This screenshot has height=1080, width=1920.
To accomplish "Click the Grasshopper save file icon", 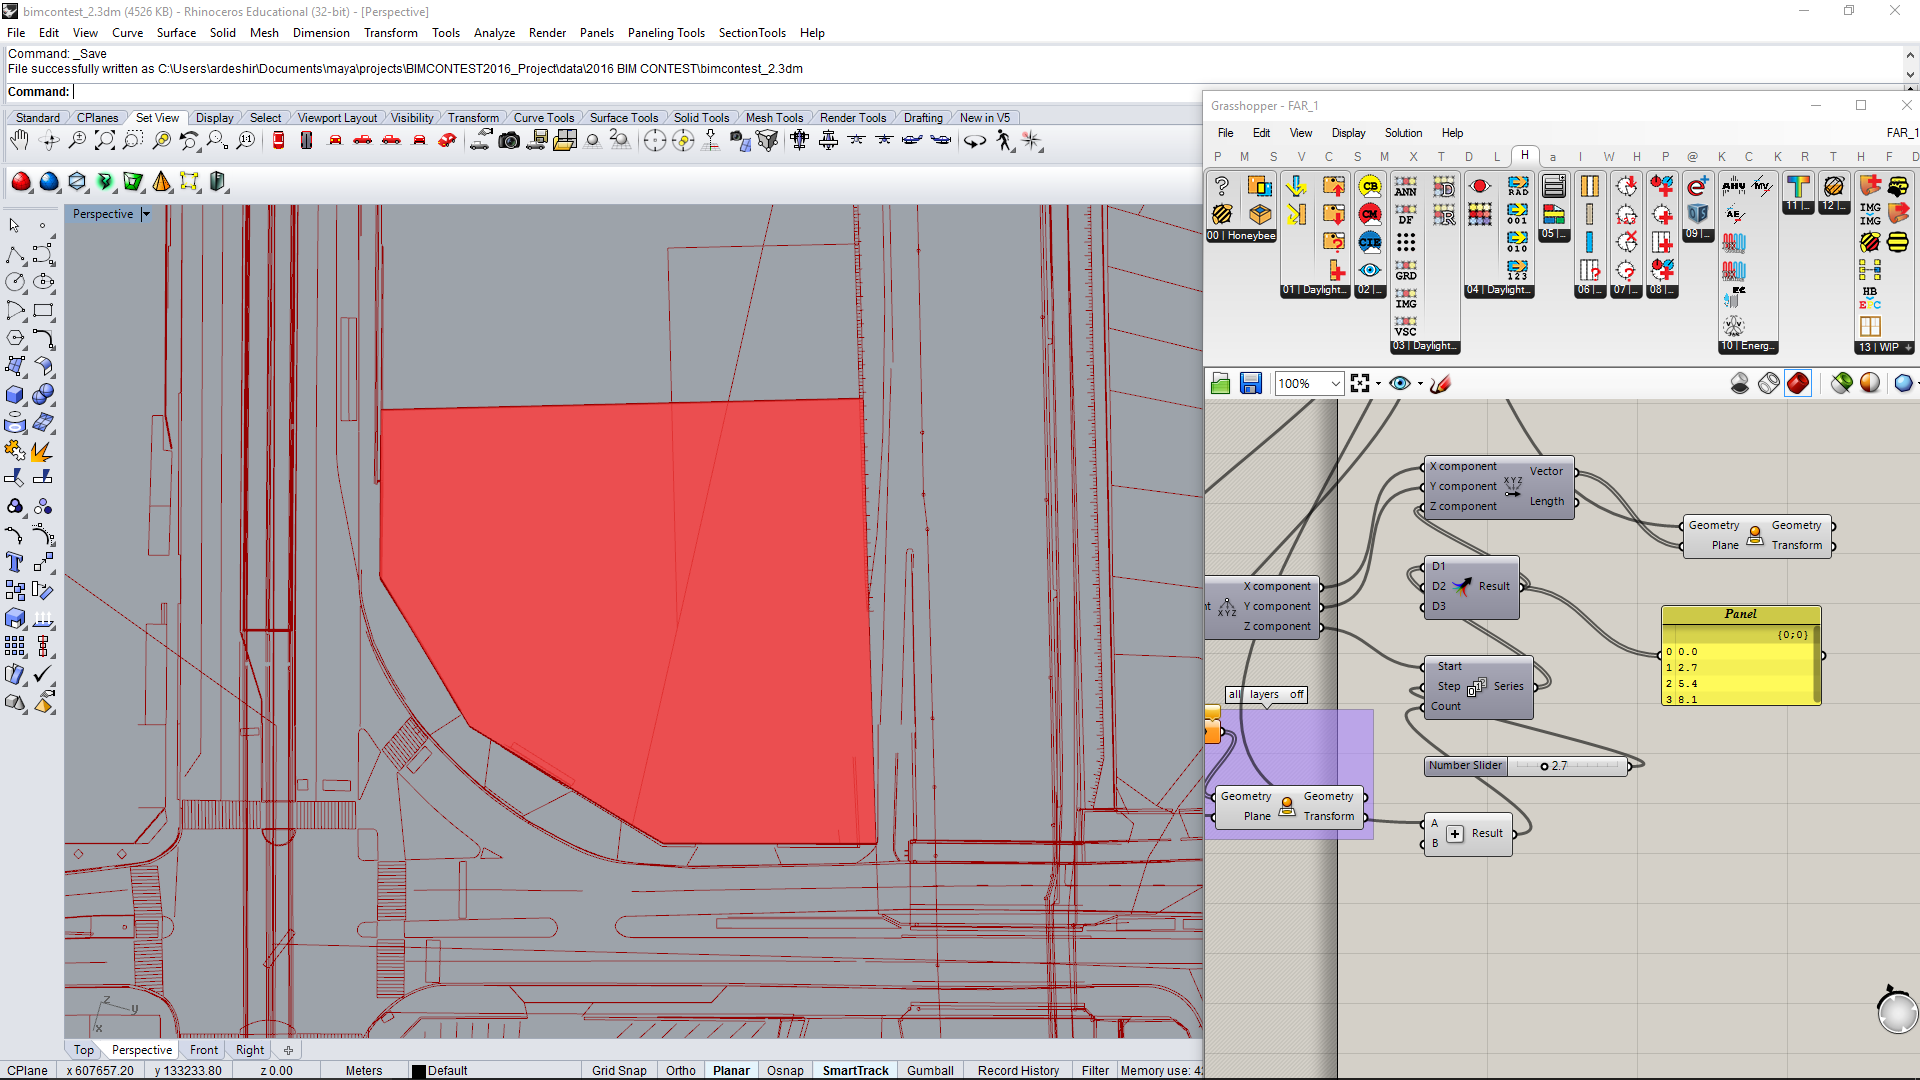I will 1250,384.
